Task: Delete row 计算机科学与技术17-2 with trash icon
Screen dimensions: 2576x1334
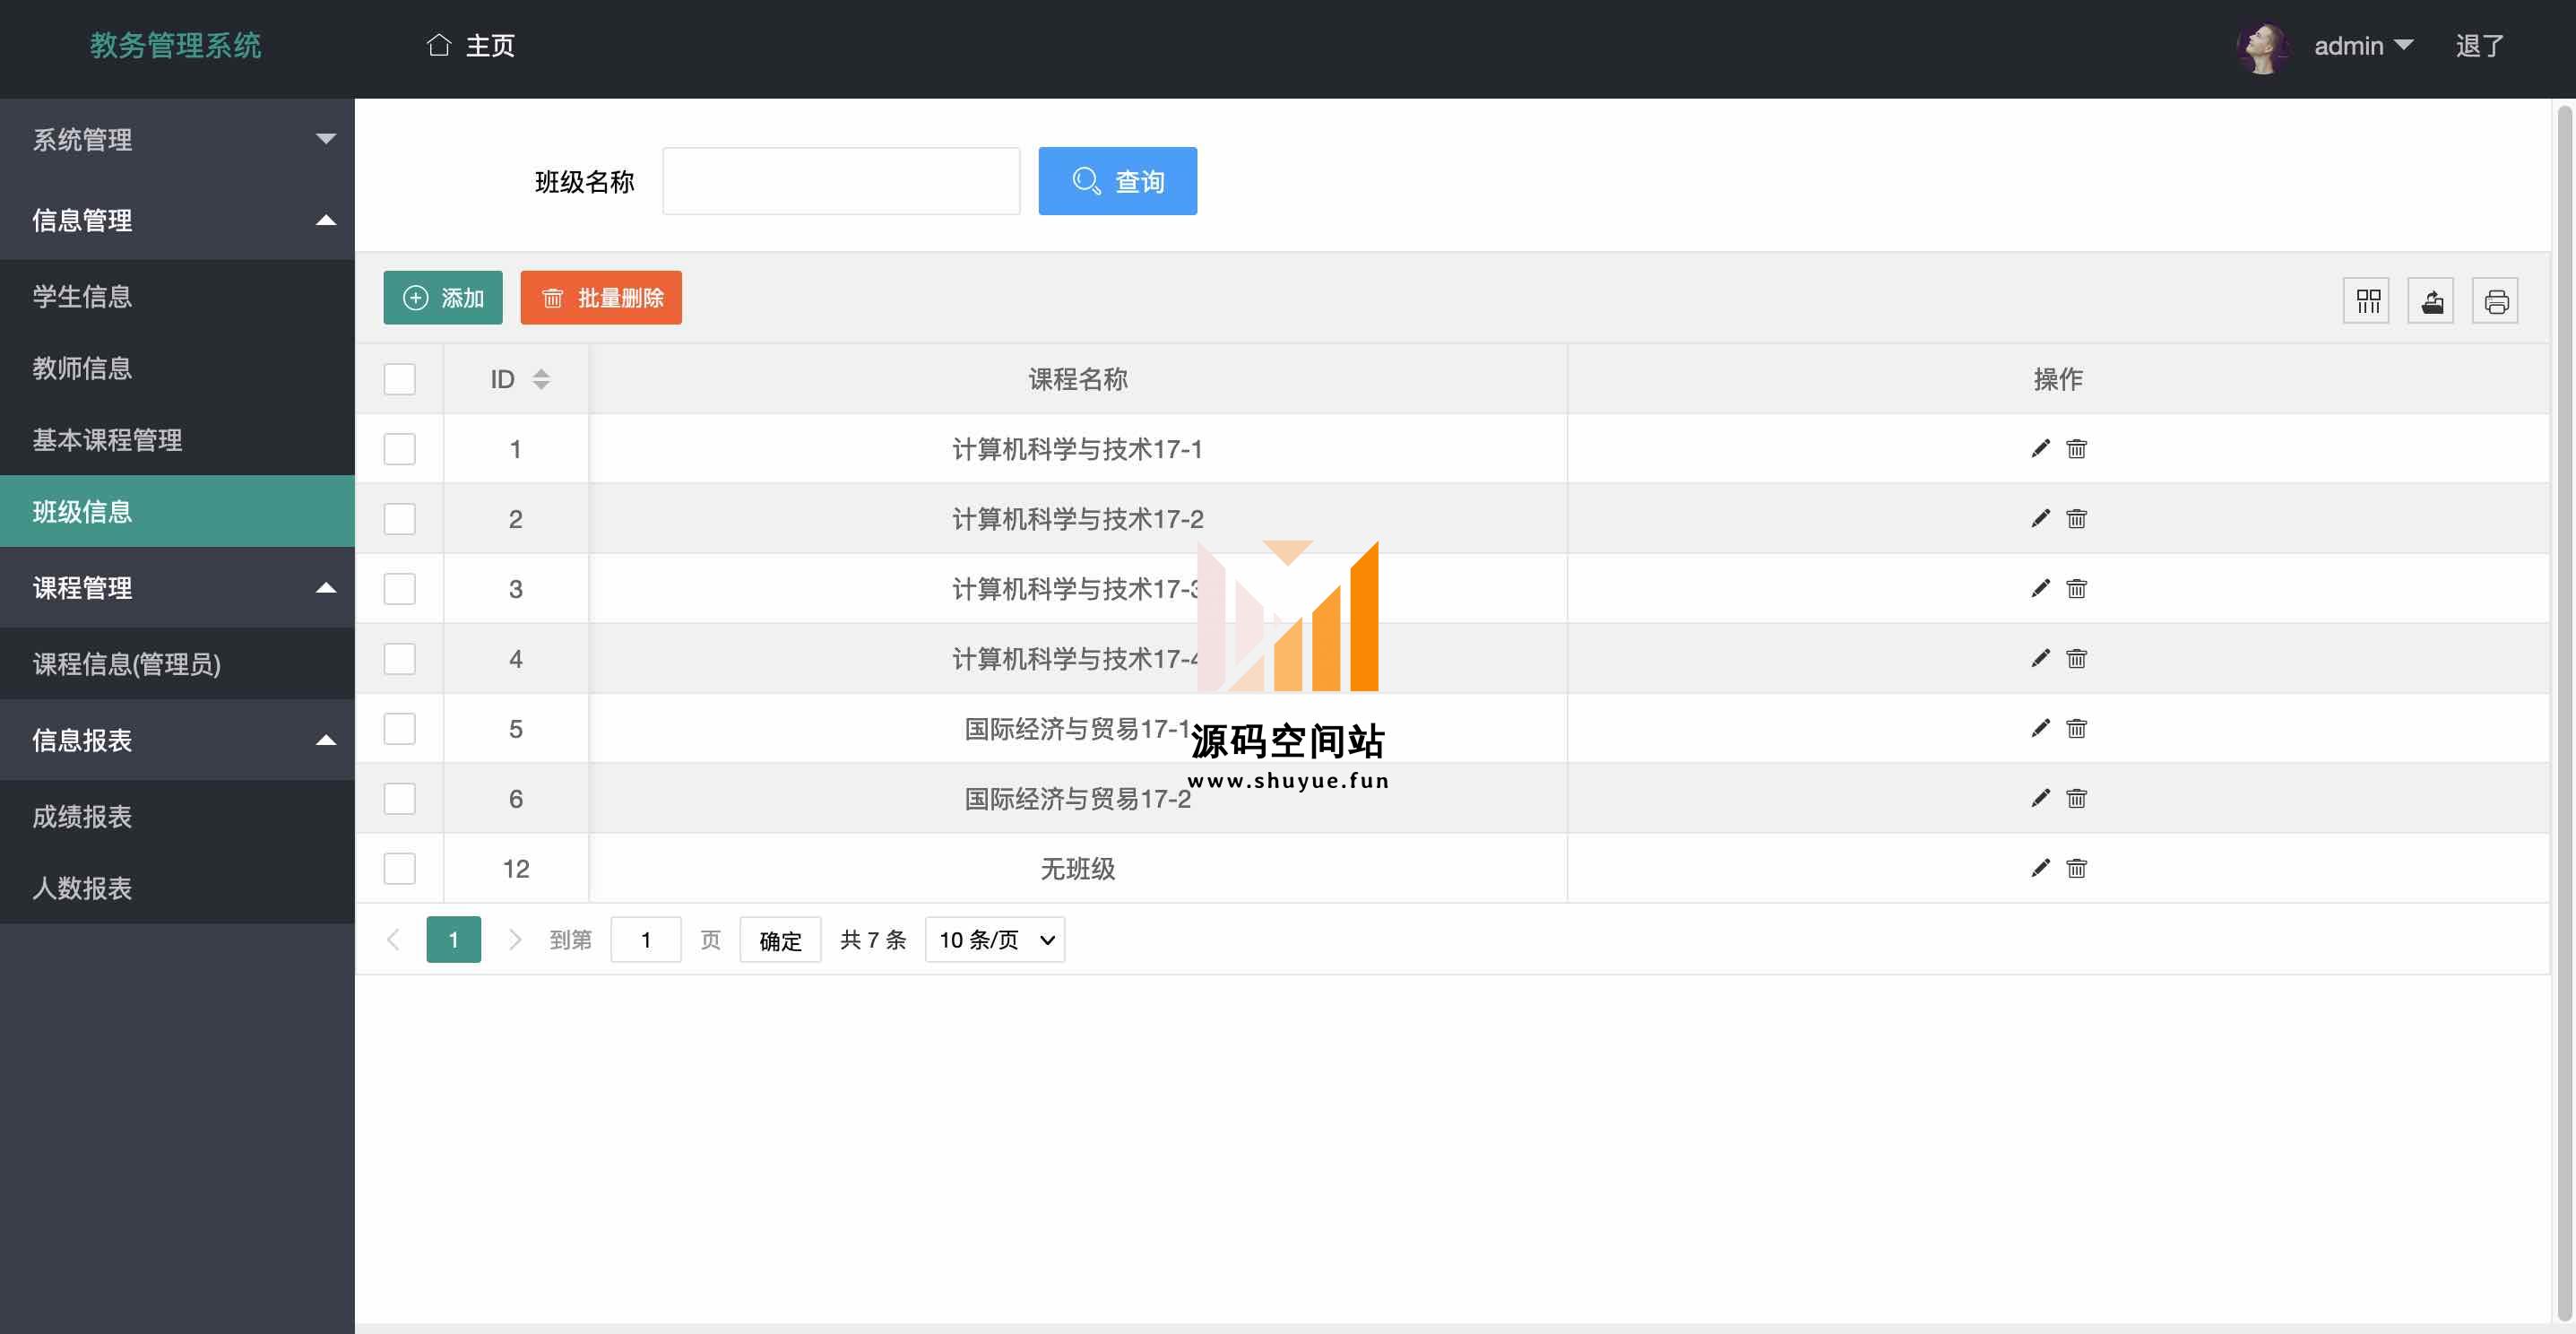Action: coord(2077,519)
